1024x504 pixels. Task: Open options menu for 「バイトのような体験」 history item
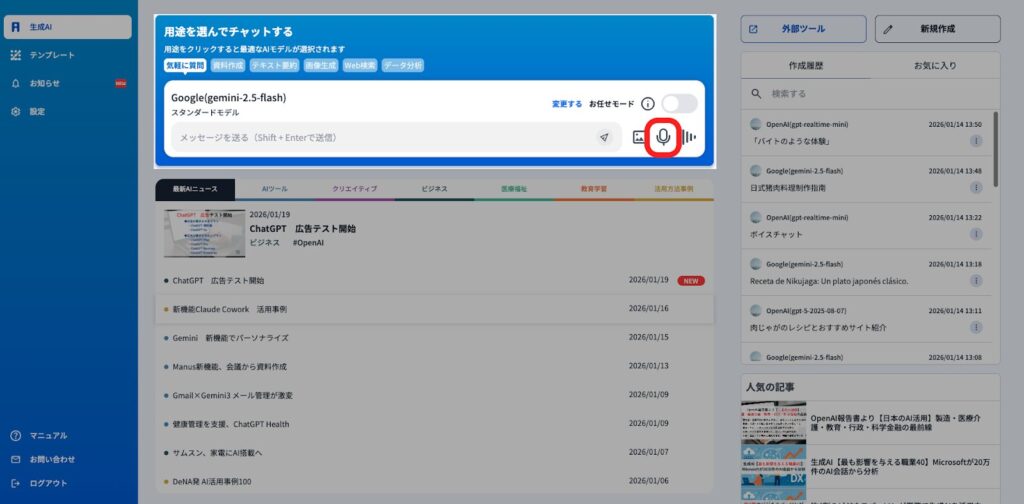[x=975, y=141]
